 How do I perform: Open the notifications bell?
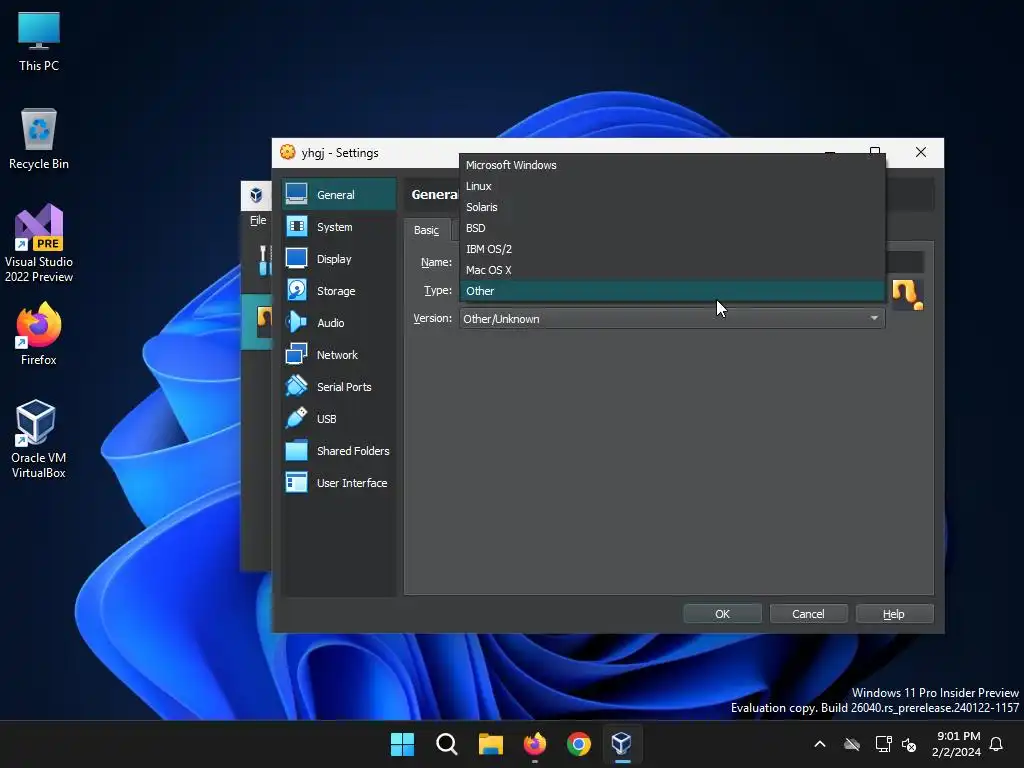(997, 744)
